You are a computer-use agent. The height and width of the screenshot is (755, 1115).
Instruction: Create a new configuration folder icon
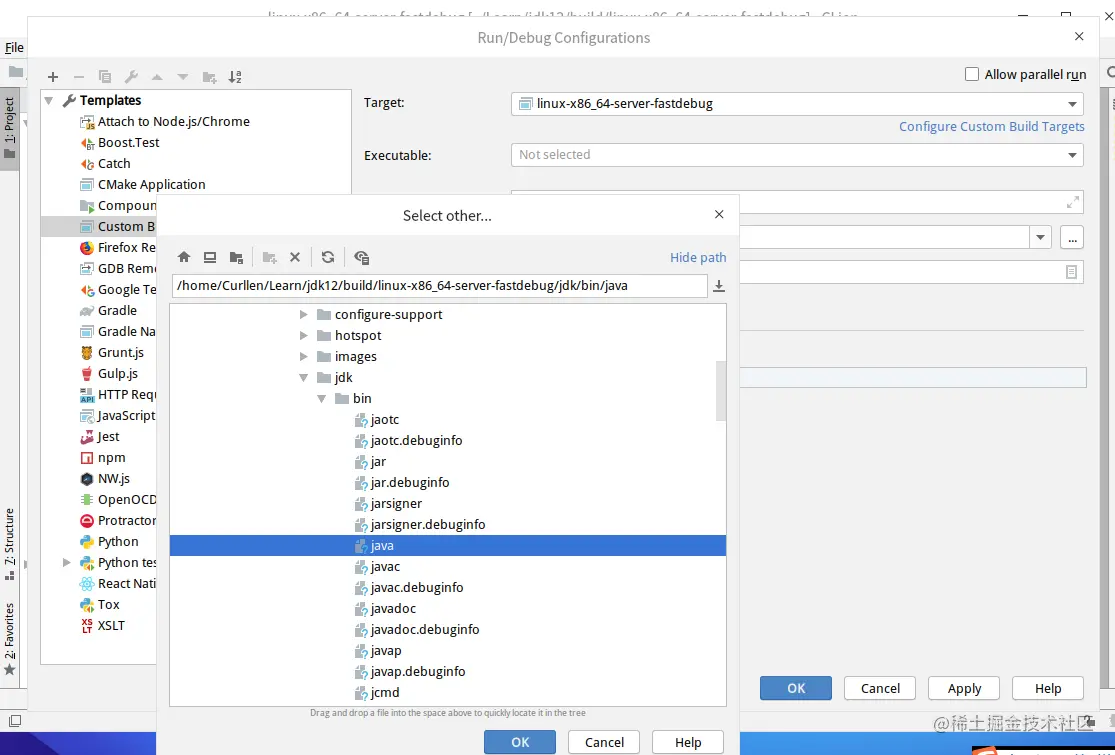pos(209,77)
